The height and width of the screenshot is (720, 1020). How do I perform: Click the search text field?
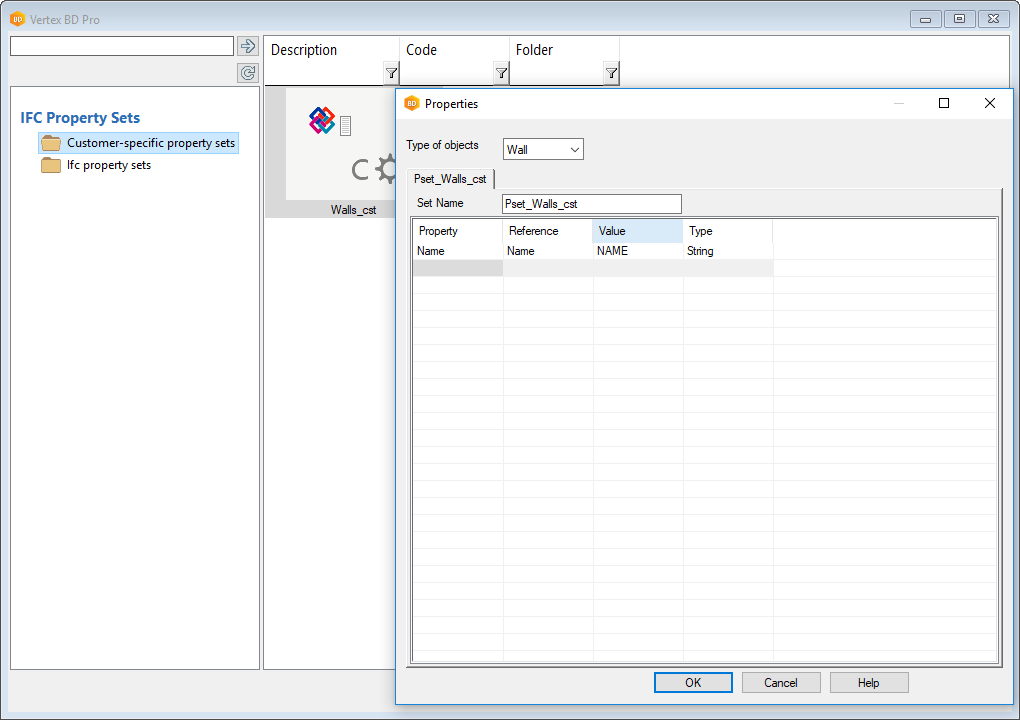tap(121, 46)
